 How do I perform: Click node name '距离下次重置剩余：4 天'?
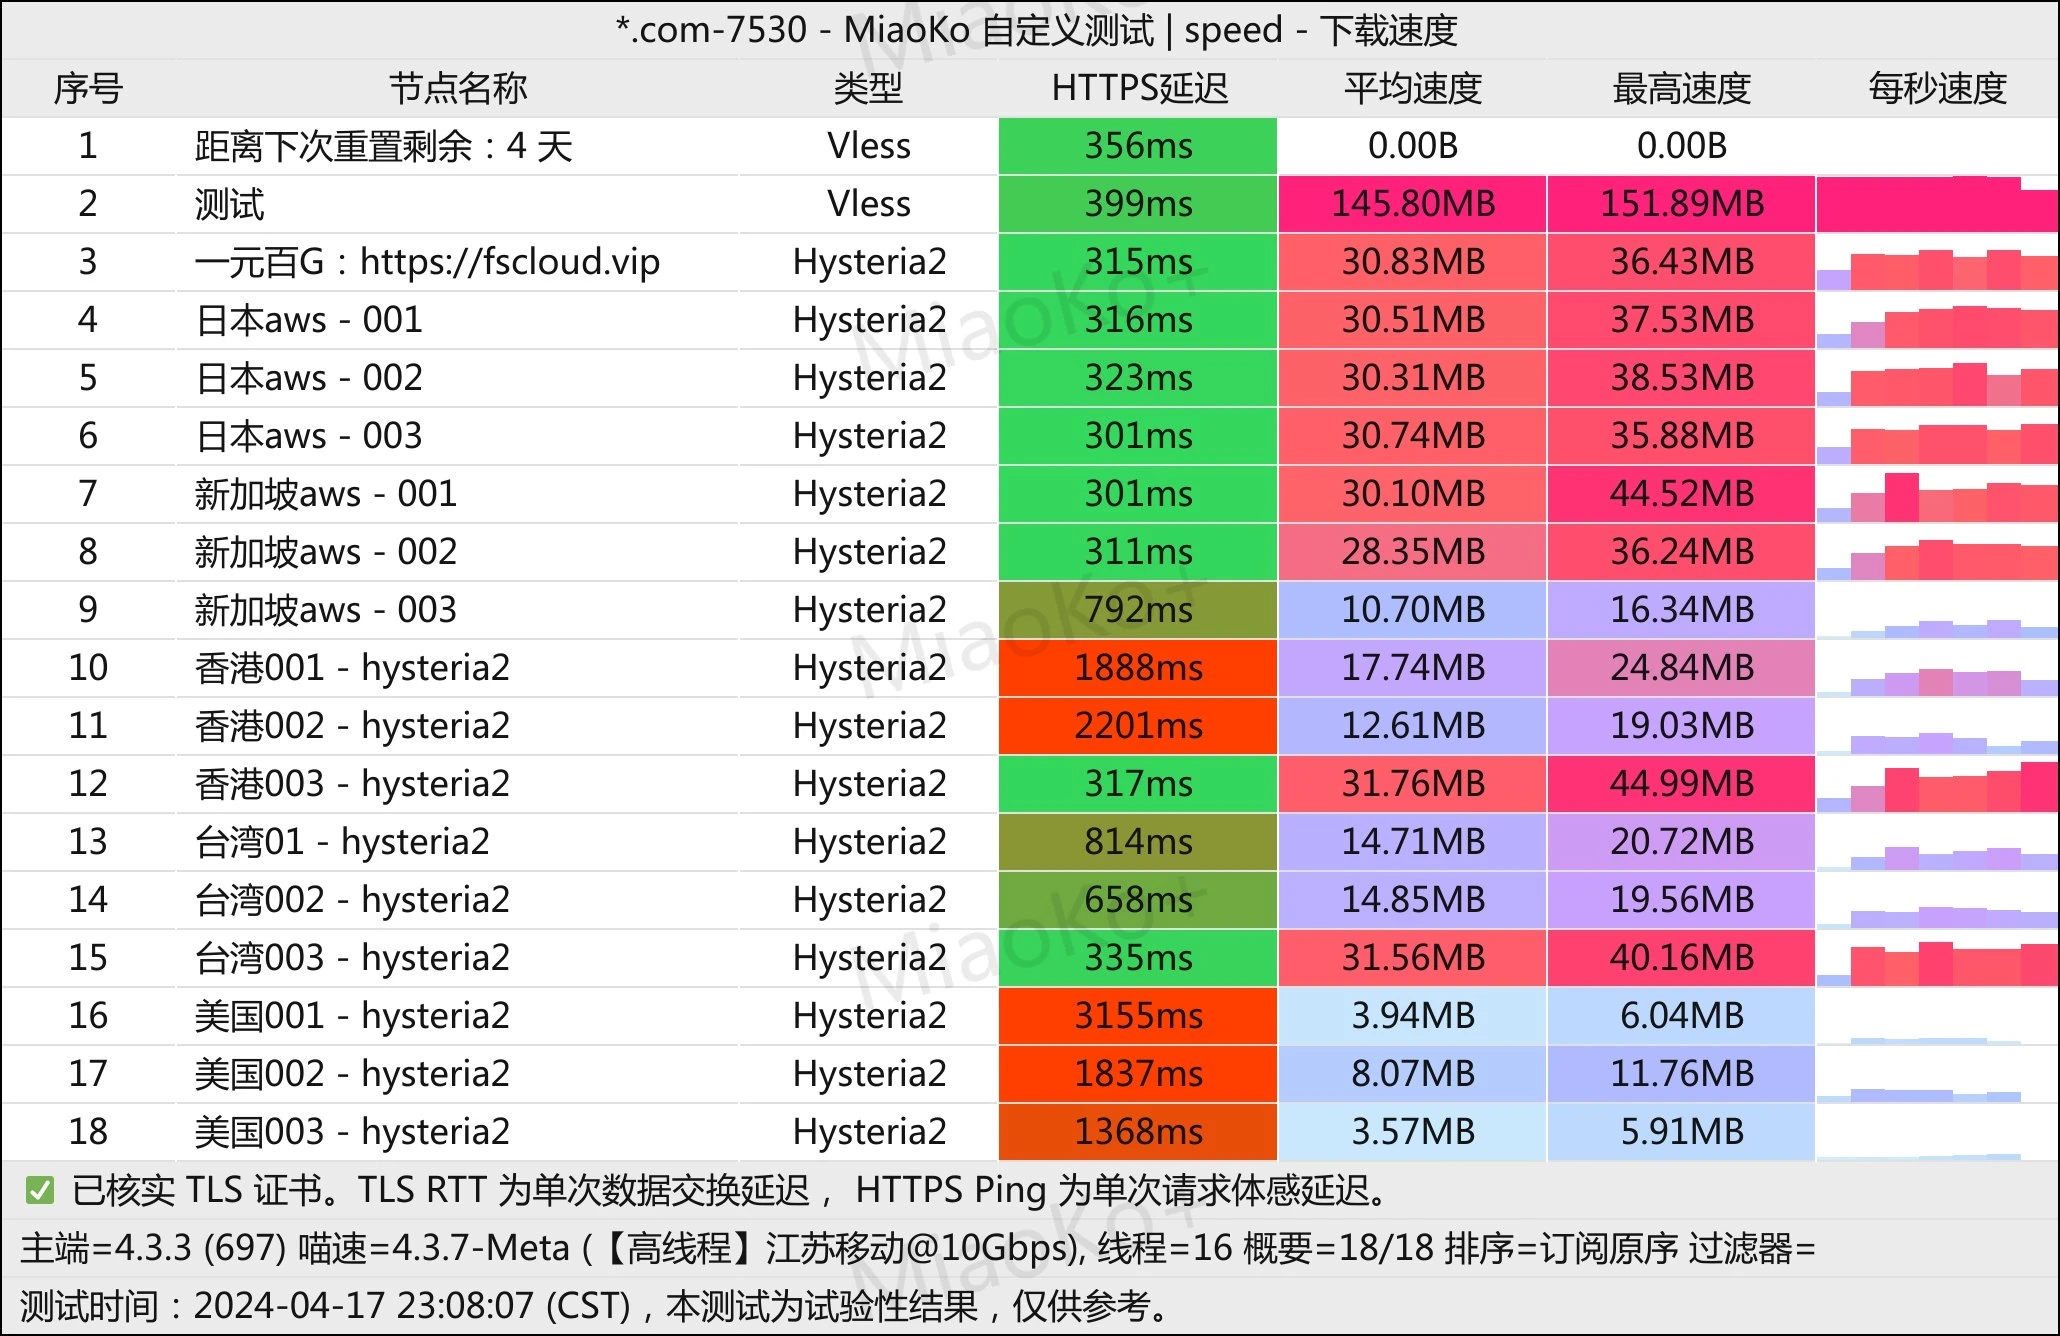coord(384,147)
